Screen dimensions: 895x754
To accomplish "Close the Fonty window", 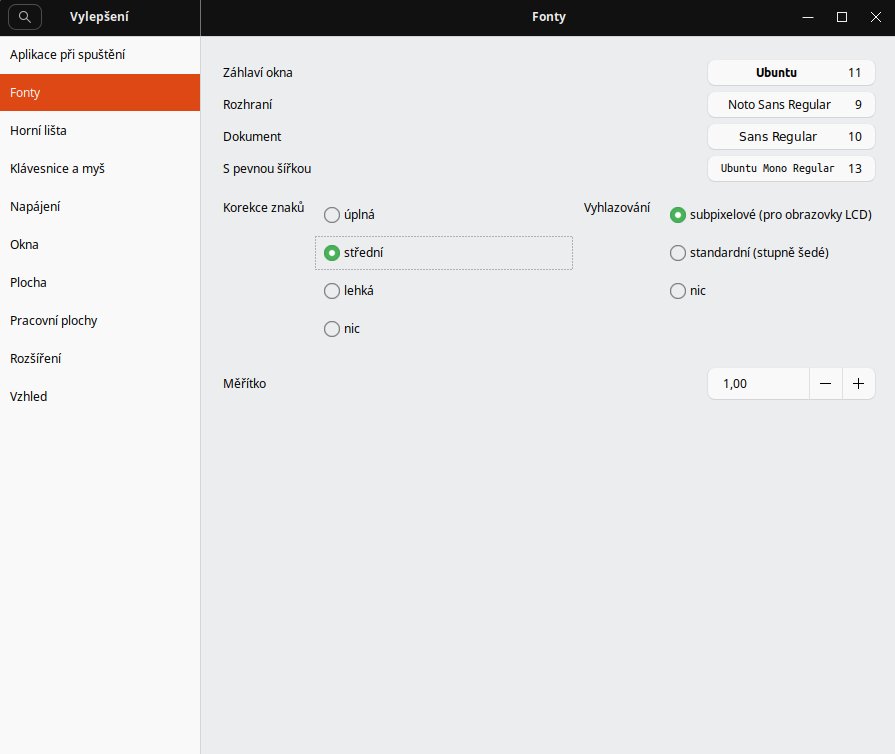I will 876,17.
